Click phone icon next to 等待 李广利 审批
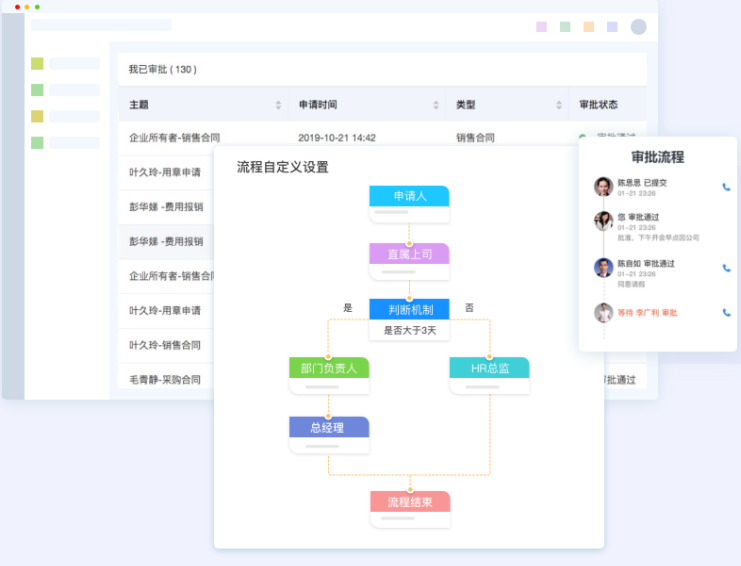 point(726,313)
